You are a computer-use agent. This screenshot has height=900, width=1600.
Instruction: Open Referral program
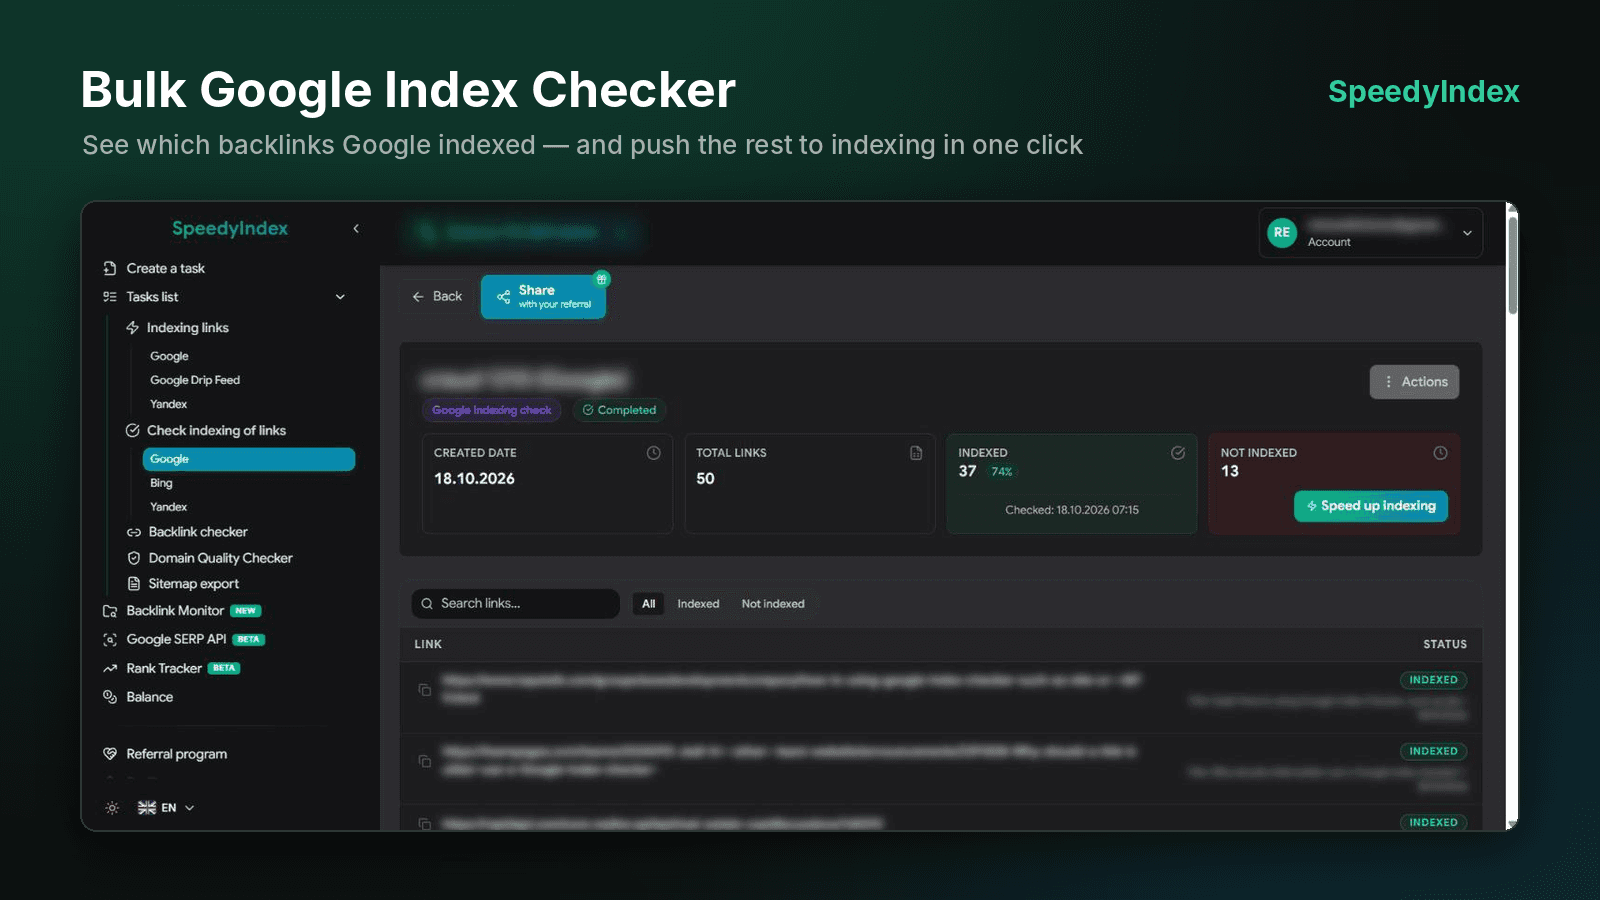(x=165, y=754)
